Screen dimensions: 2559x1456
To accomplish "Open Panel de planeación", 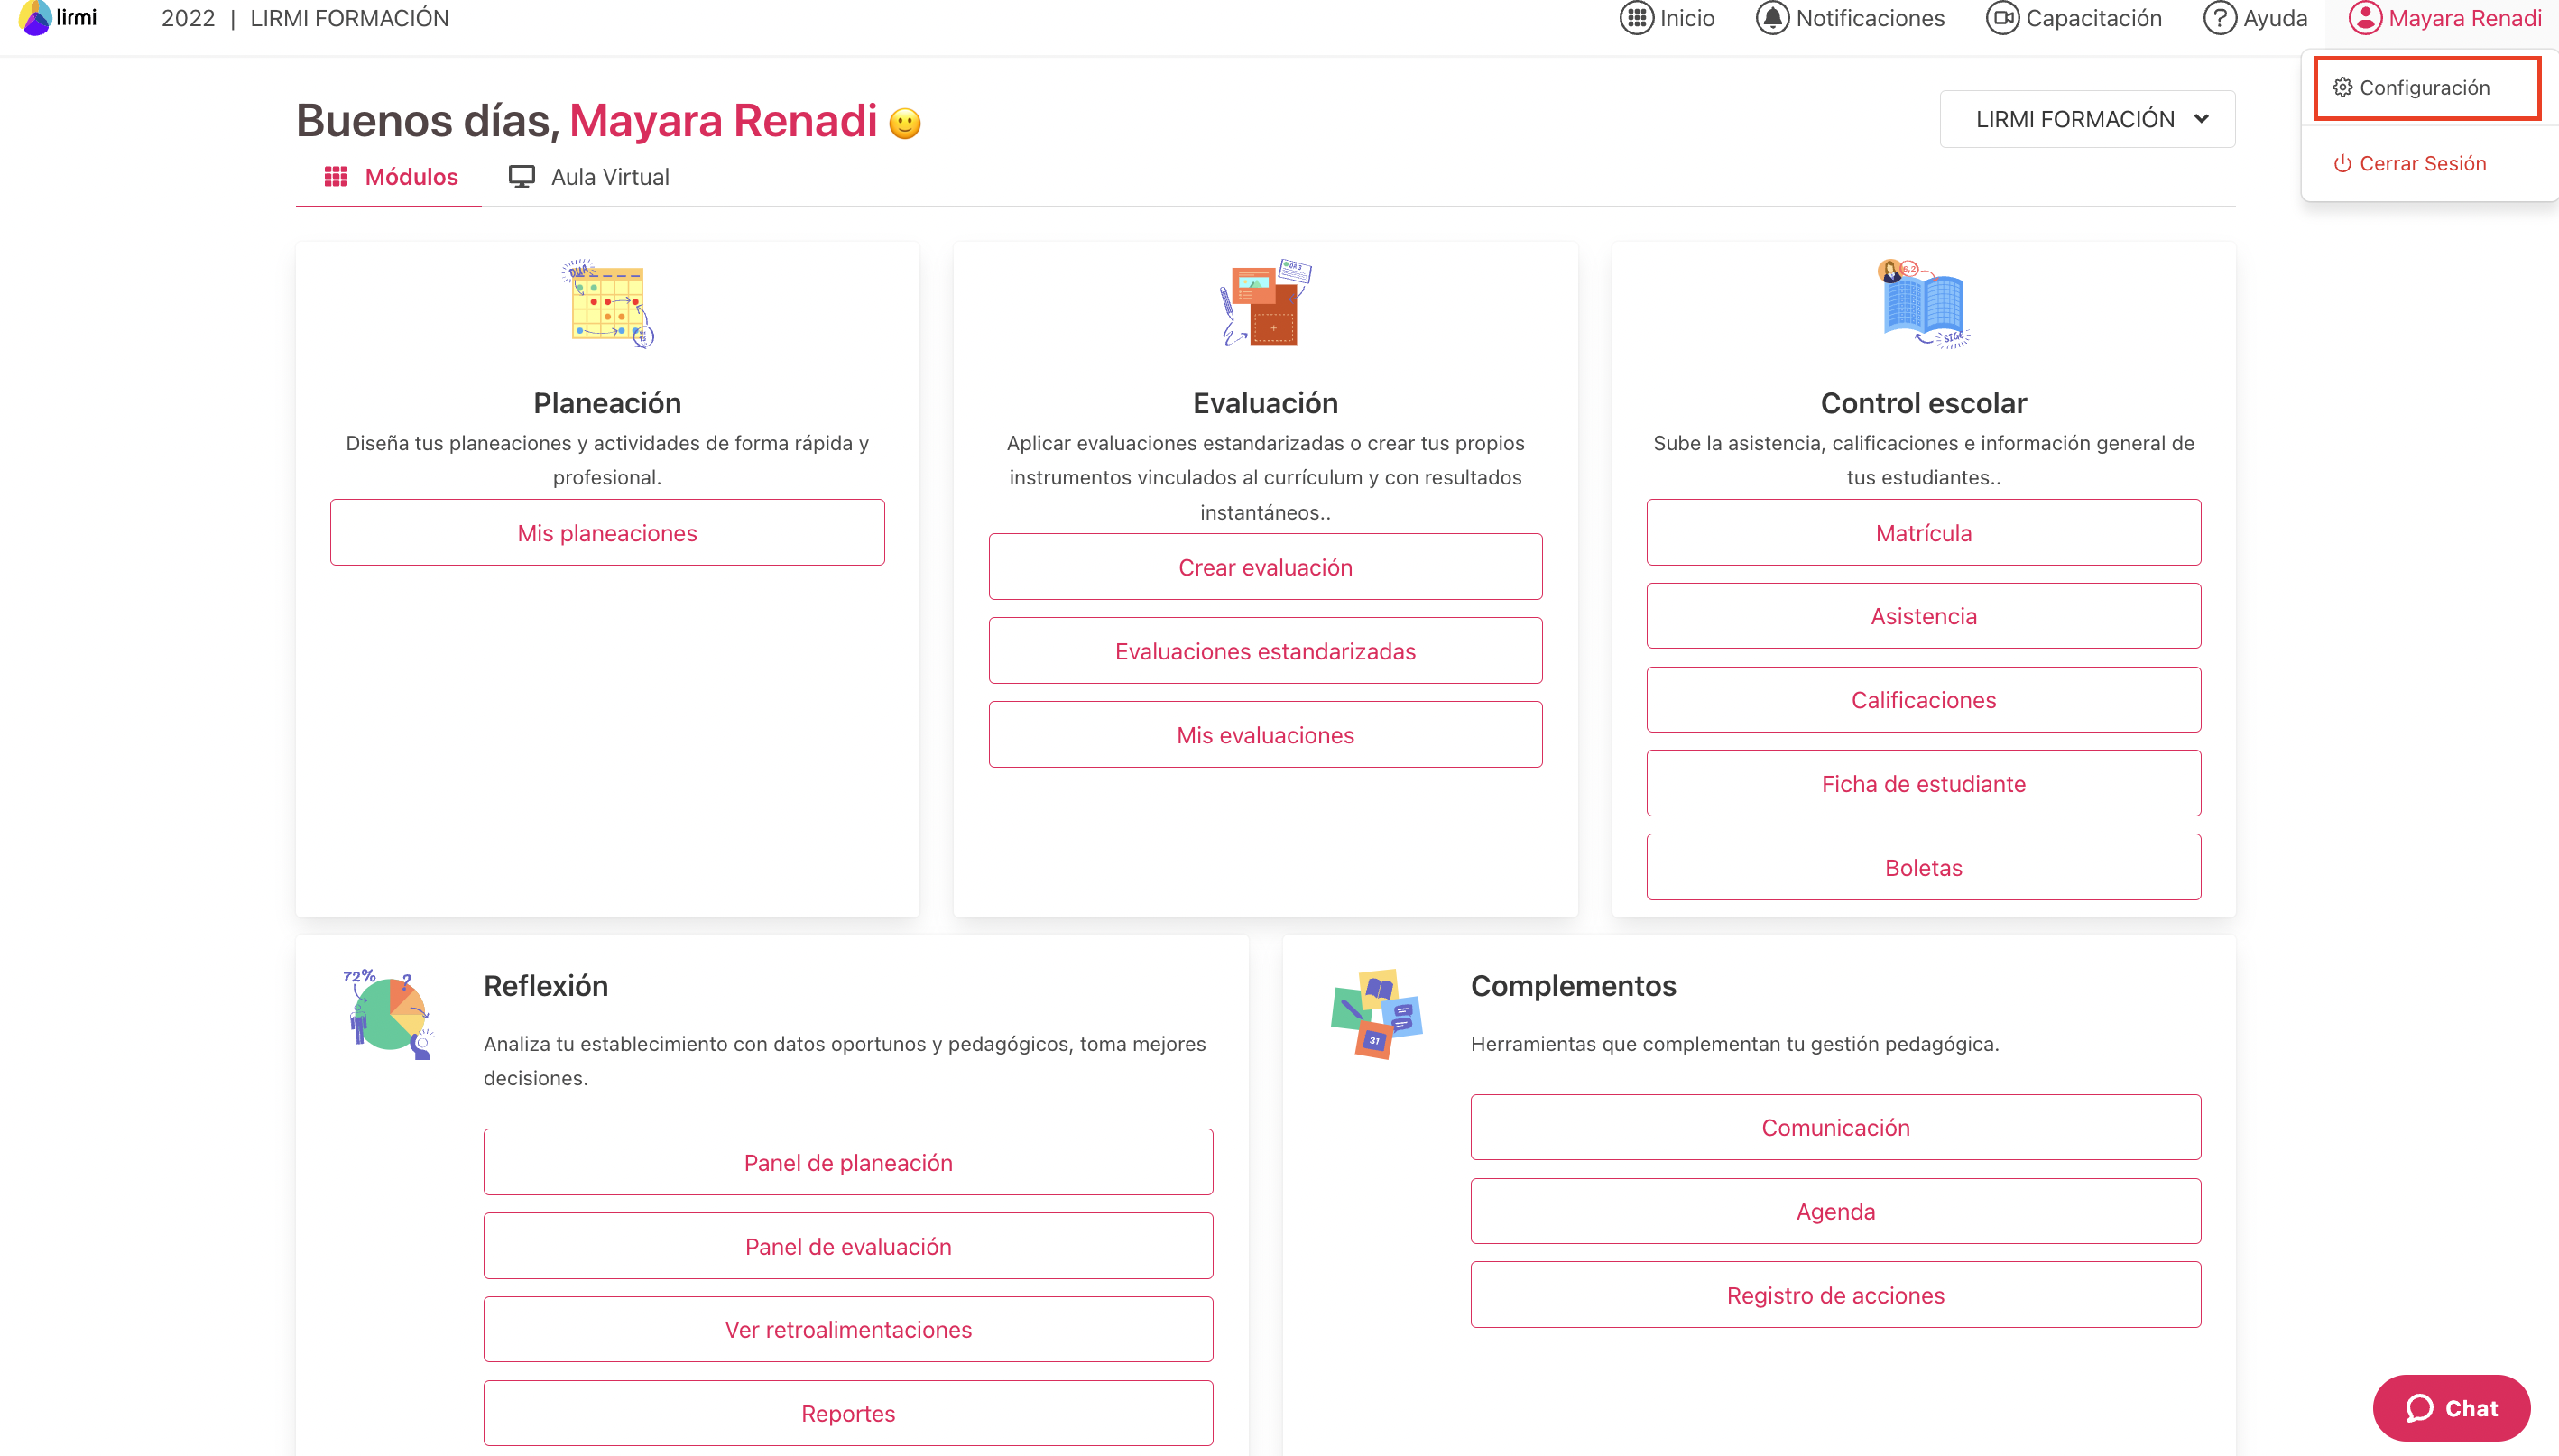I will pyautogui.click(x=848, y=1162).
